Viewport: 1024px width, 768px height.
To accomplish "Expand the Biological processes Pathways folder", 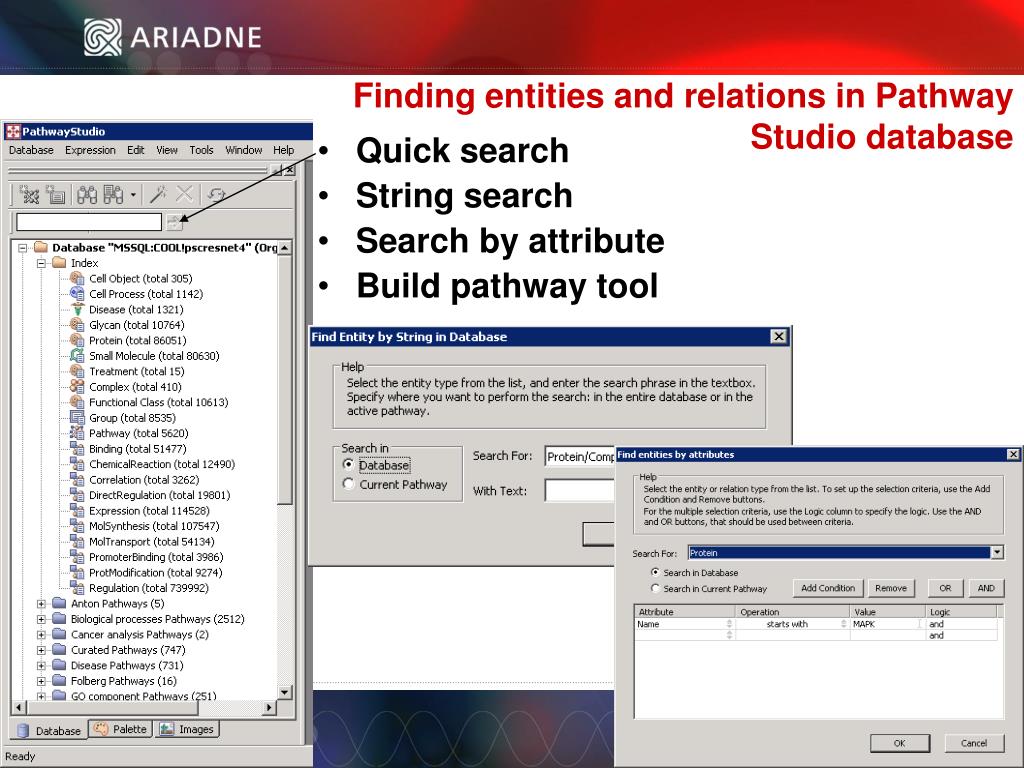I will (41, 619).
